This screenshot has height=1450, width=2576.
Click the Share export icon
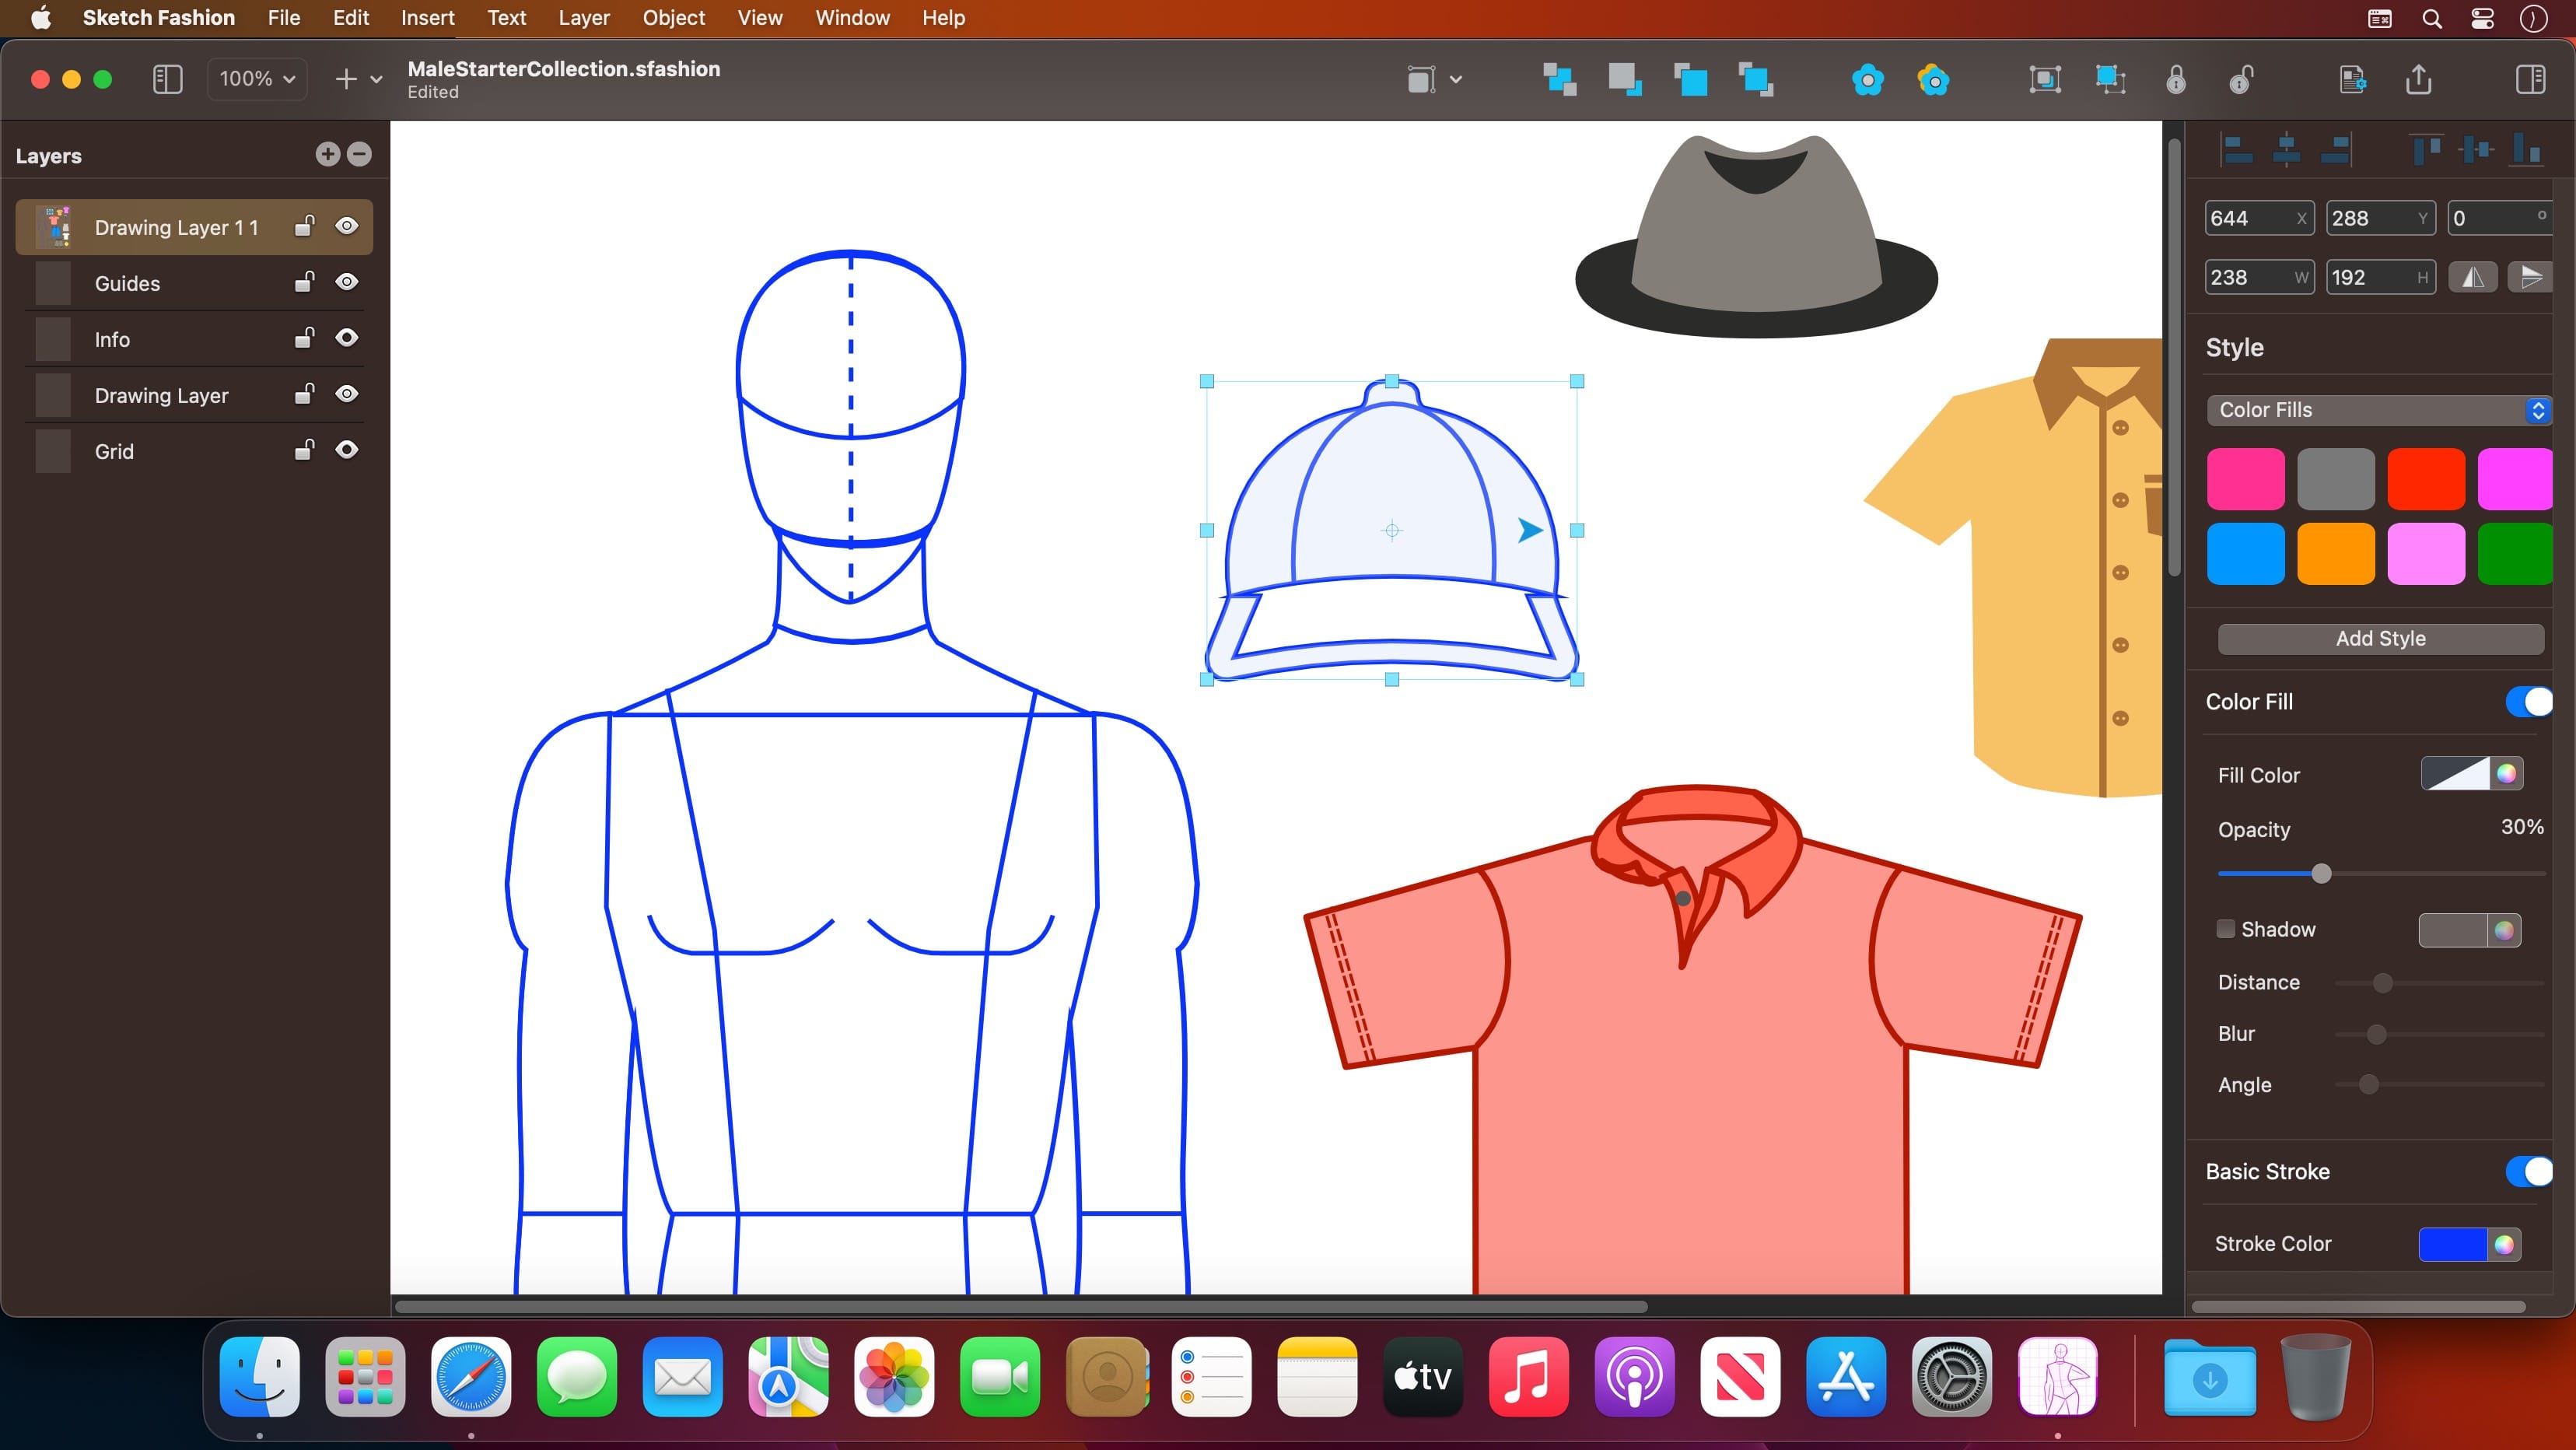pyautogui.click(x=2418, y=79)
